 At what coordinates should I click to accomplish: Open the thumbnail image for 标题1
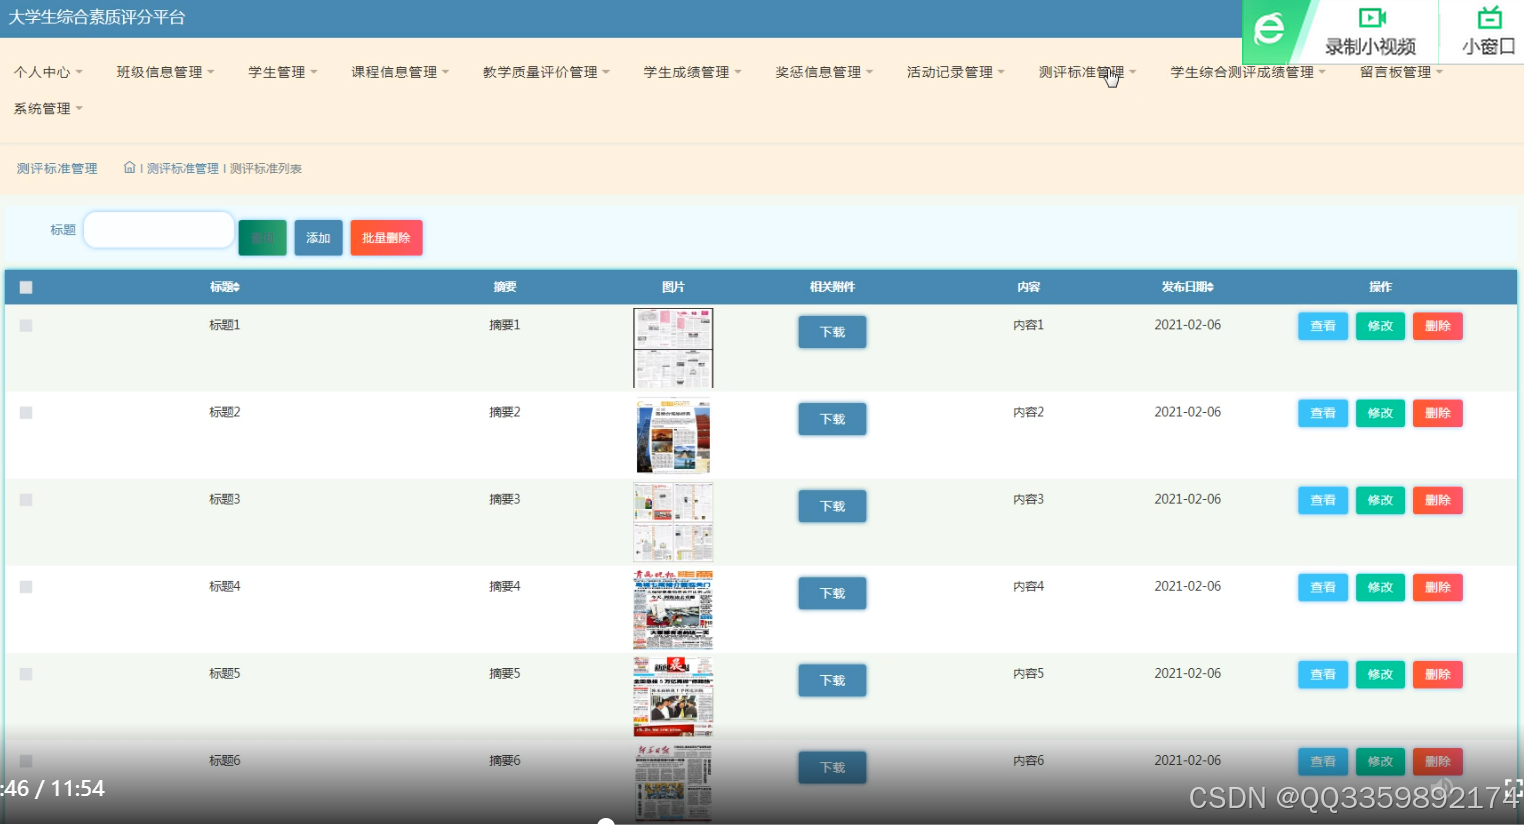[x=673, y=348]
